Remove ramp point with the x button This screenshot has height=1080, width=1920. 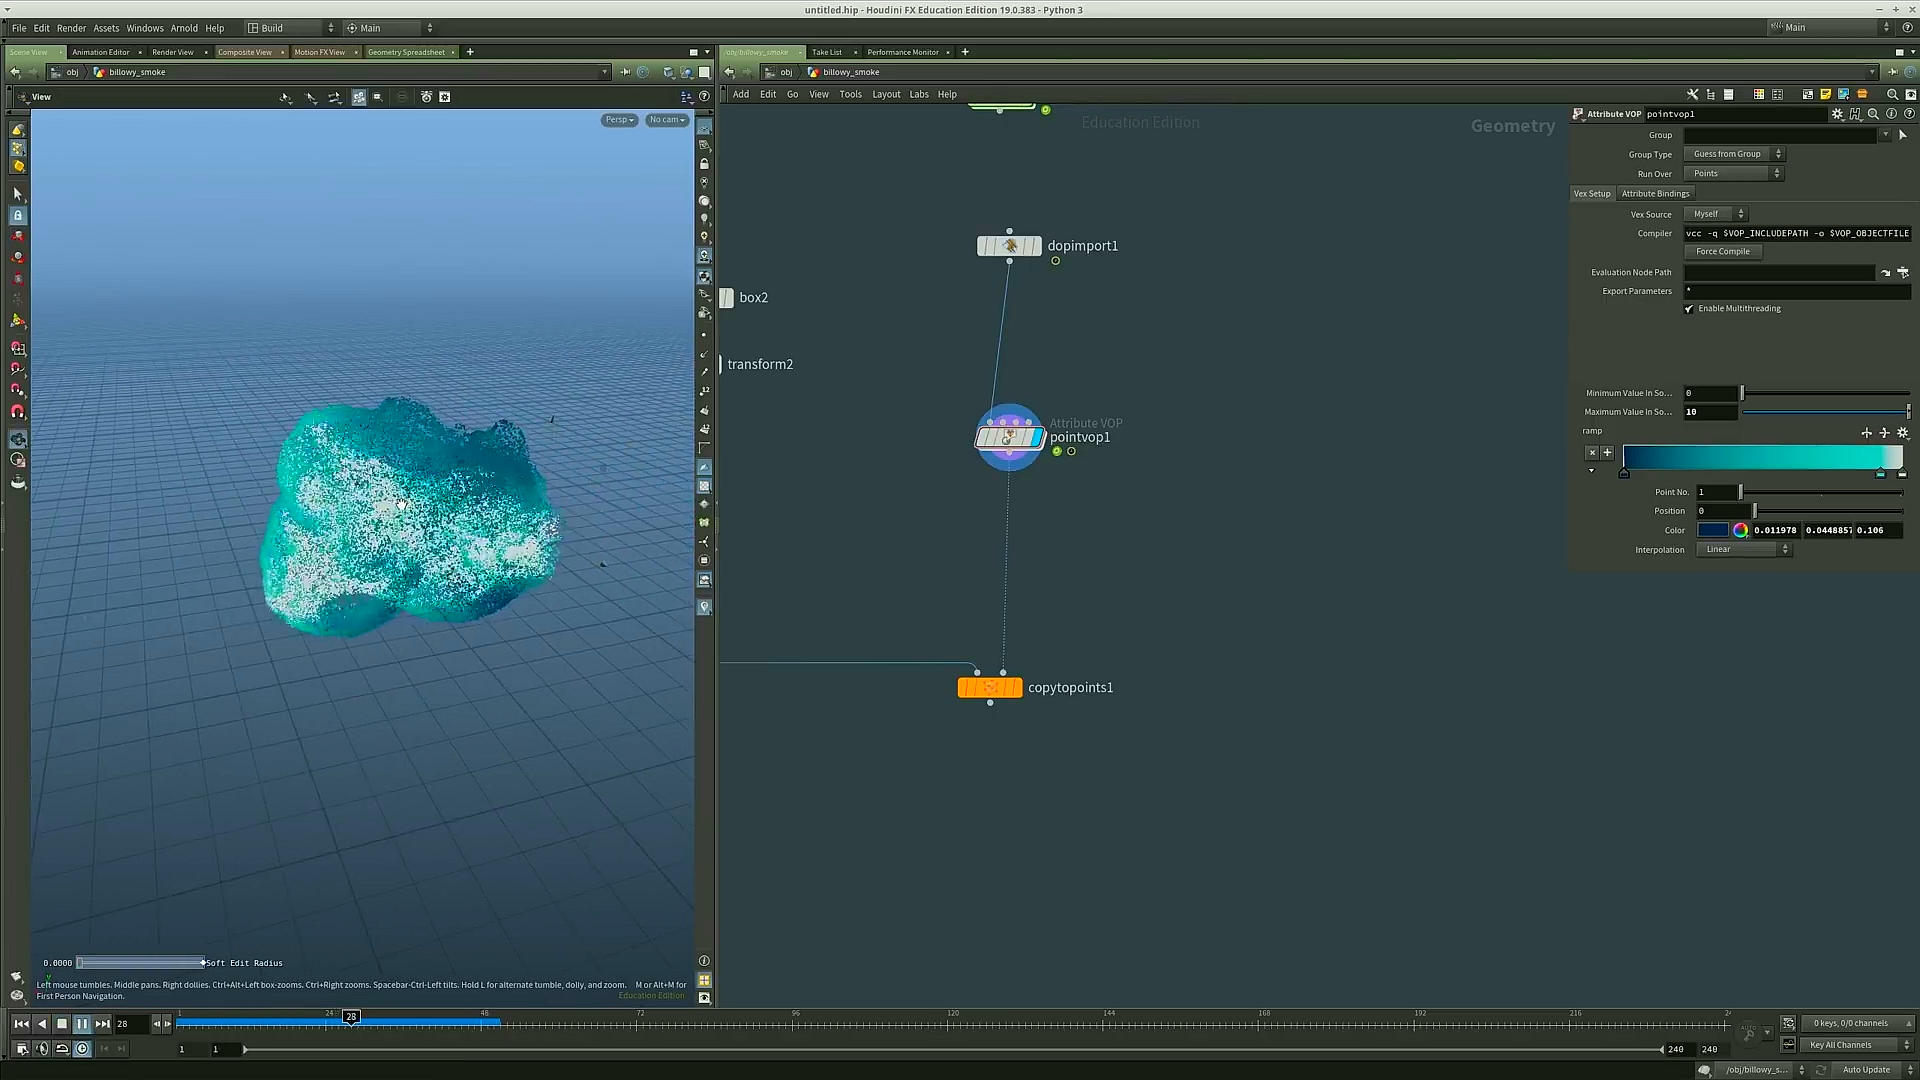[x=1592, y=453]
